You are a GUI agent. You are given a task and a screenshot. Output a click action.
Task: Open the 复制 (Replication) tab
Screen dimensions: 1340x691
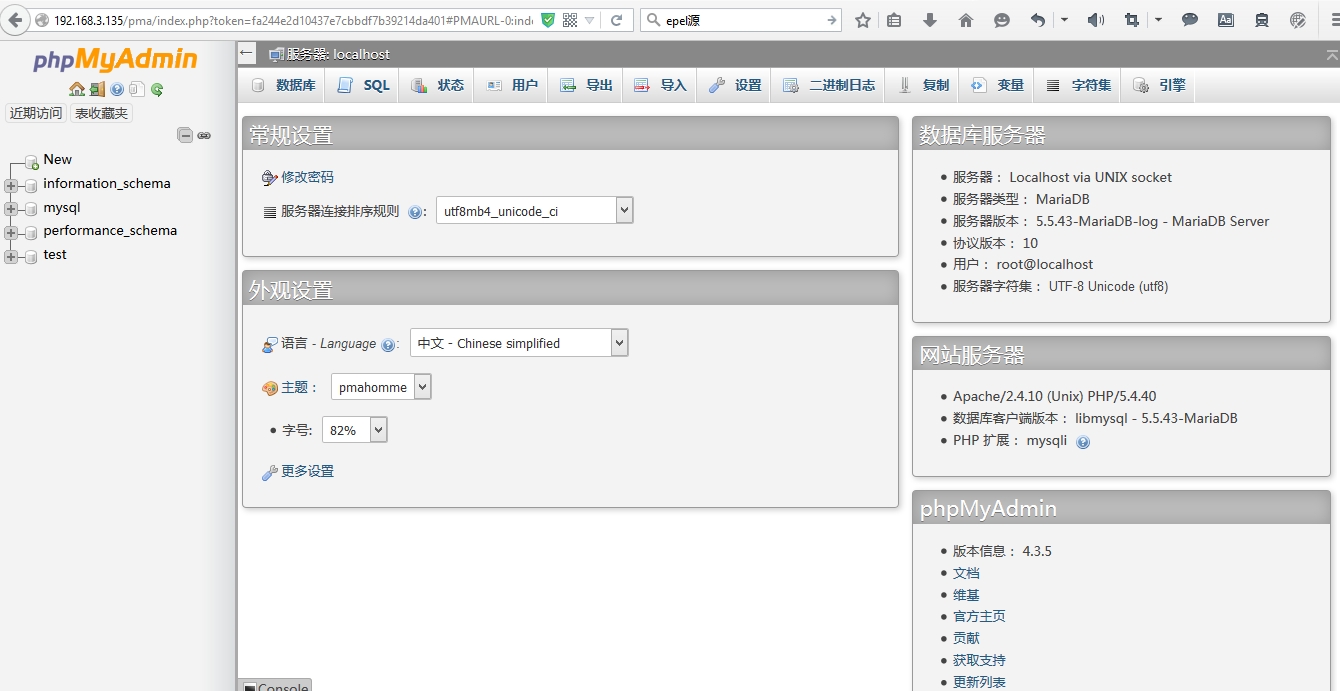(x=923, y=86)
